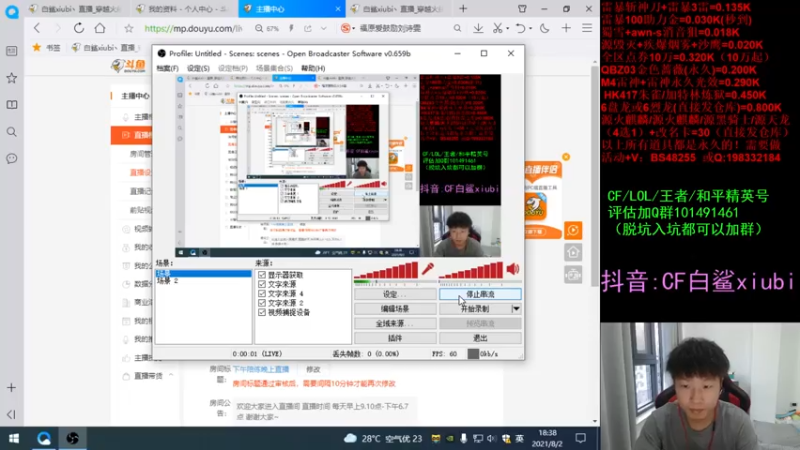The height and width of the screenshot is (450, 800).
Task: Toggle 文字来源 source checkbox
Action: click(x=262, y=284)
